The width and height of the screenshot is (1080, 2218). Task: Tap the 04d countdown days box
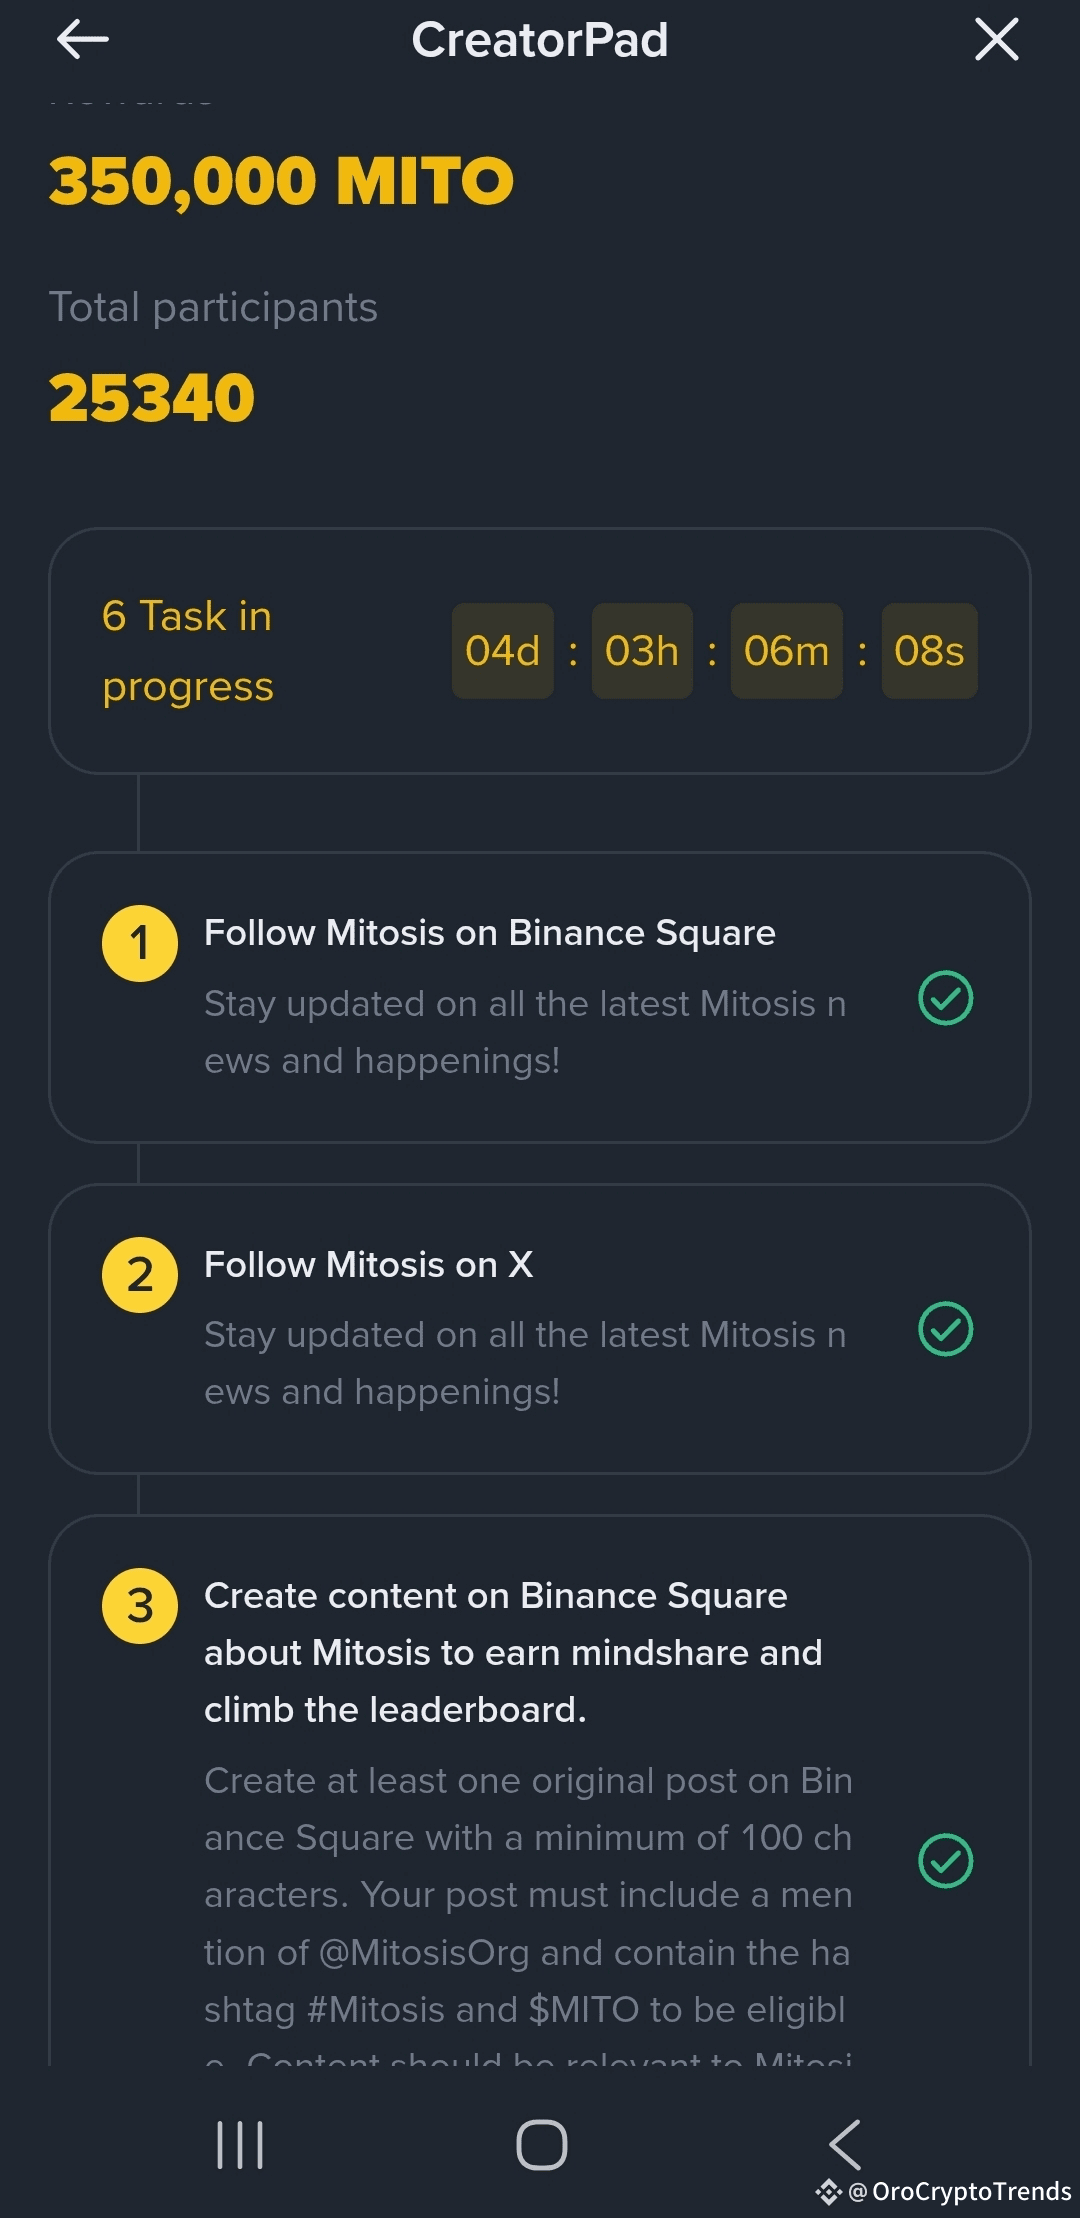coord(502,651)
